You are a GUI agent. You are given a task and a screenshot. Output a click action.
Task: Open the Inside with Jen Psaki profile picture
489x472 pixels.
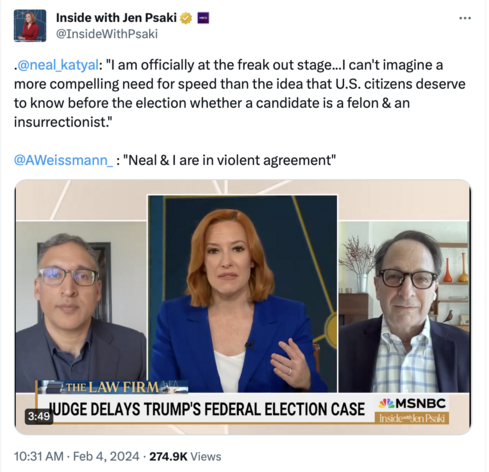click(30, 26)
